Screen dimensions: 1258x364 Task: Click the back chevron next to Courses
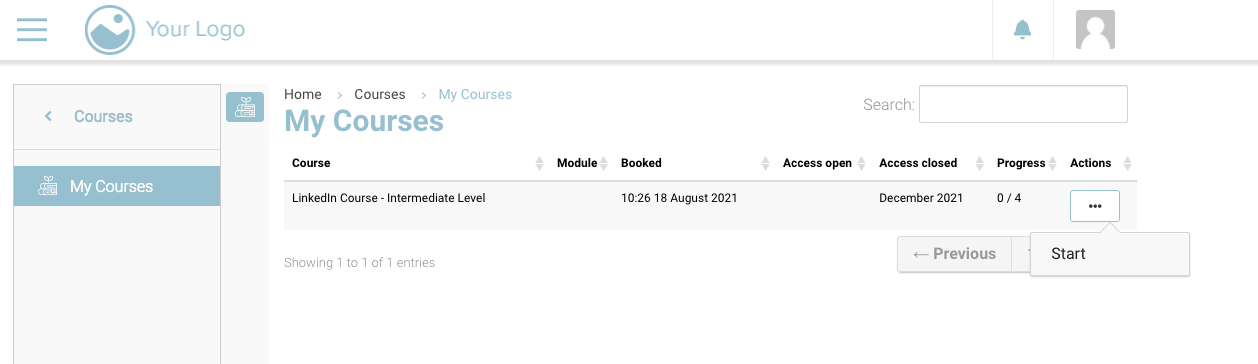click(48, 116)
